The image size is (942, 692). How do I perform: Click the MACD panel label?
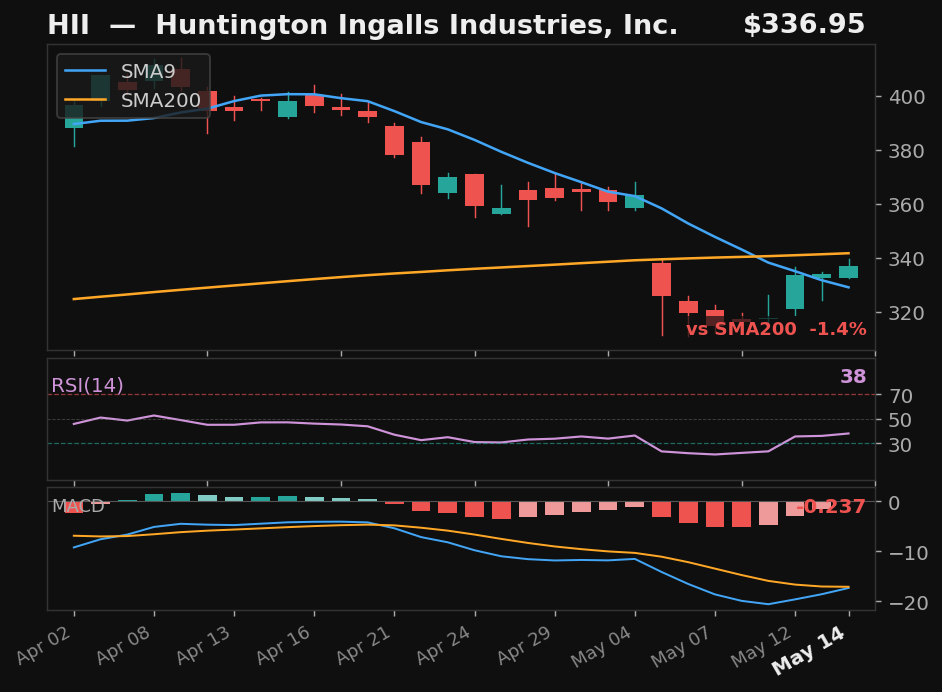click(78, 506)
